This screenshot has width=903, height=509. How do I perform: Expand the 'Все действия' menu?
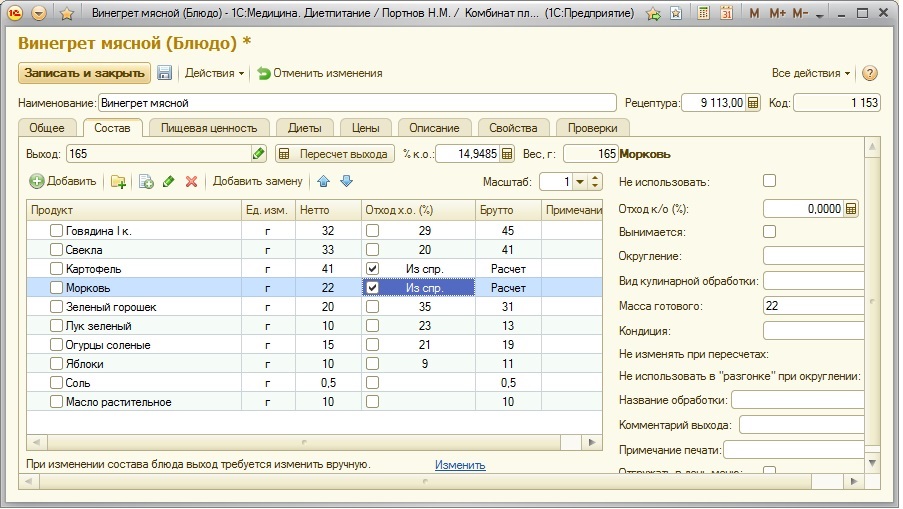811,73
